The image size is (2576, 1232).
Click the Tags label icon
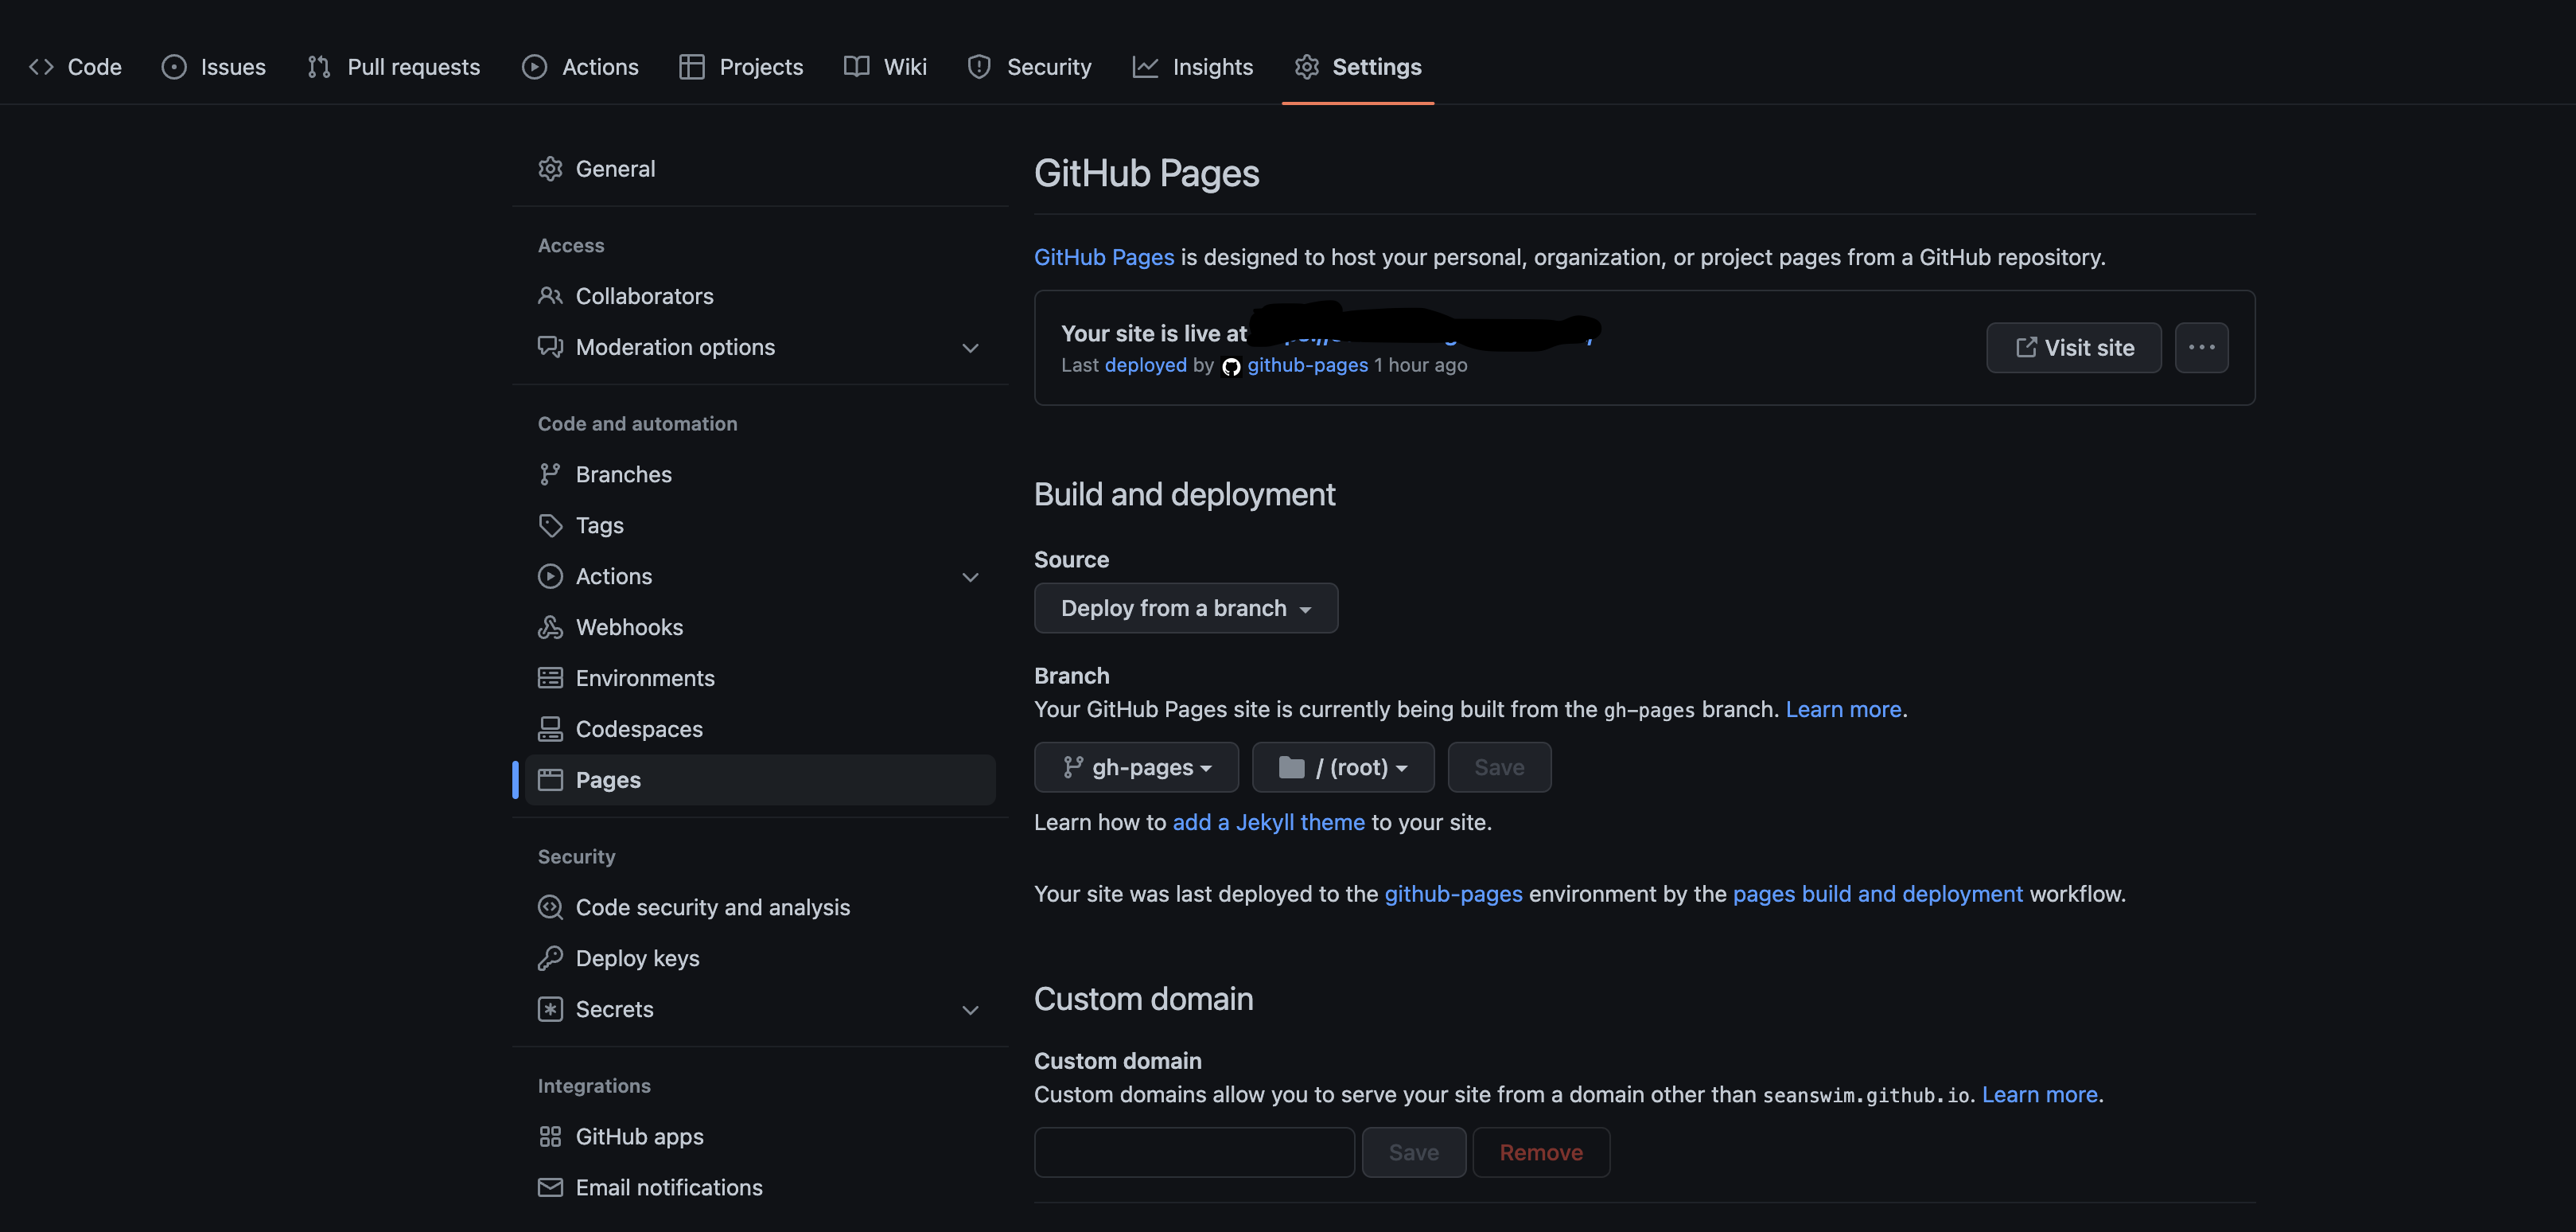[550, 525]
